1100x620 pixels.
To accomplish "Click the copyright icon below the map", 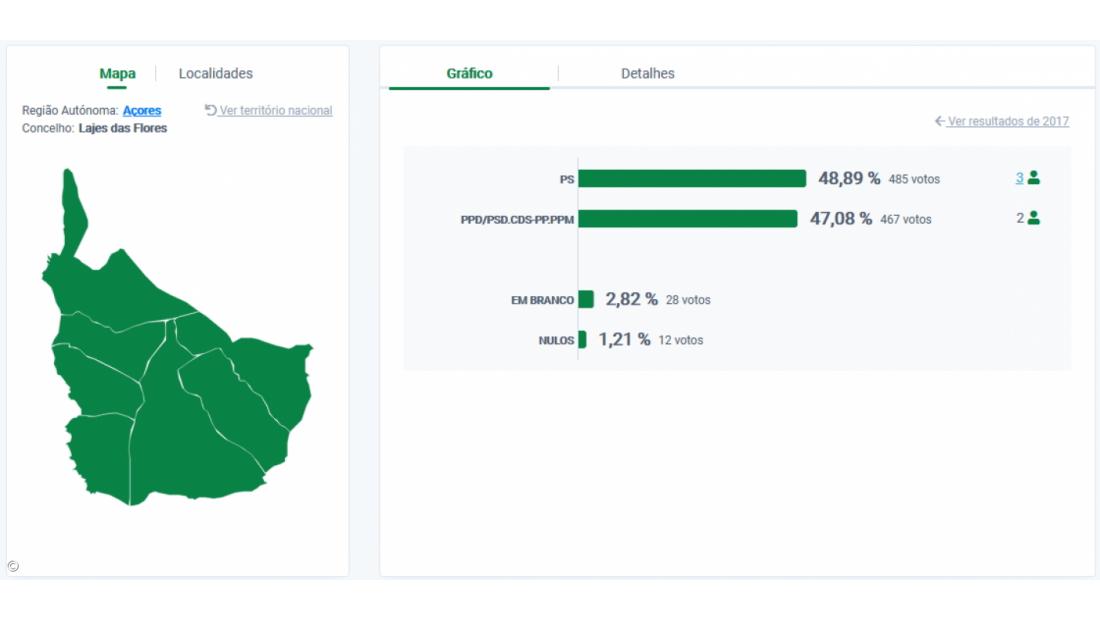I will pos(13,566).
